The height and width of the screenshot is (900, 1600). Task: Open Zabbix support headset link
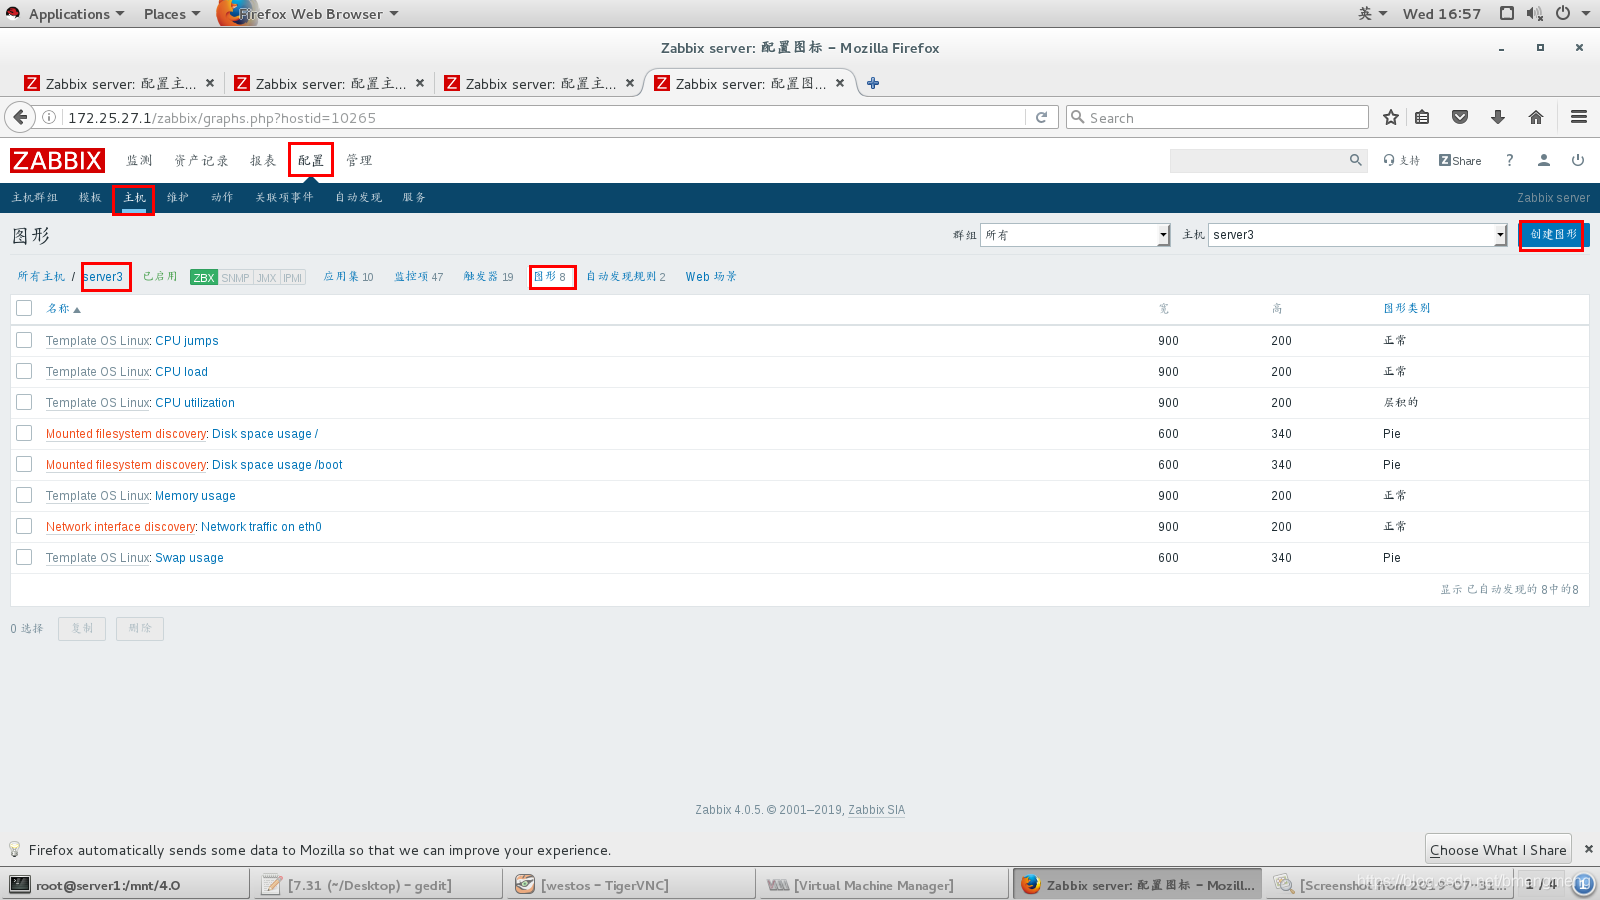pyautogui.click(x=1401, y=160)
